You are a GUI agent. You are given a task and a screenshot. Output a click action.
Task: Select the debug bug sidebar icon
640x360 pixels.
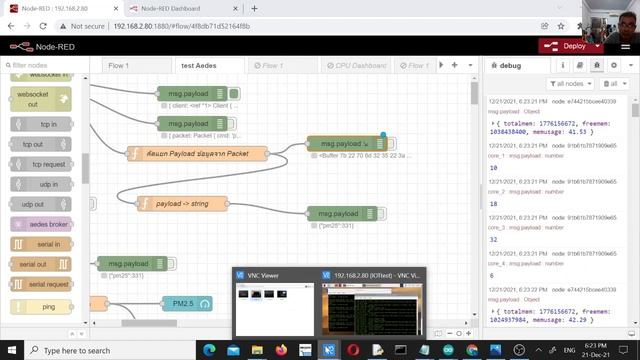tap(597, 65)
